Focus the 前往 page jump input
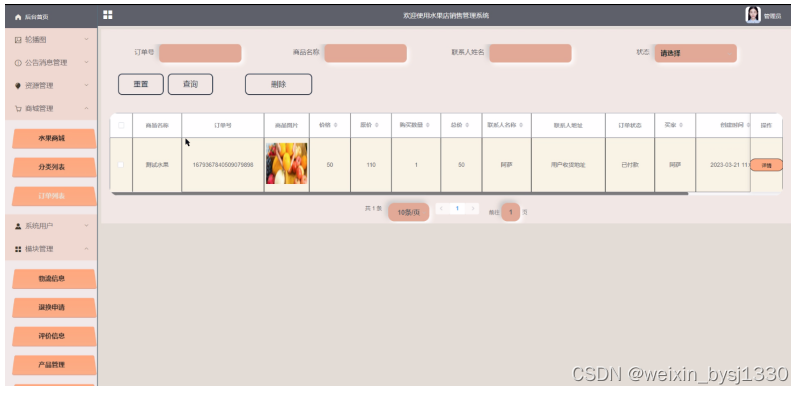 [510, 212]
